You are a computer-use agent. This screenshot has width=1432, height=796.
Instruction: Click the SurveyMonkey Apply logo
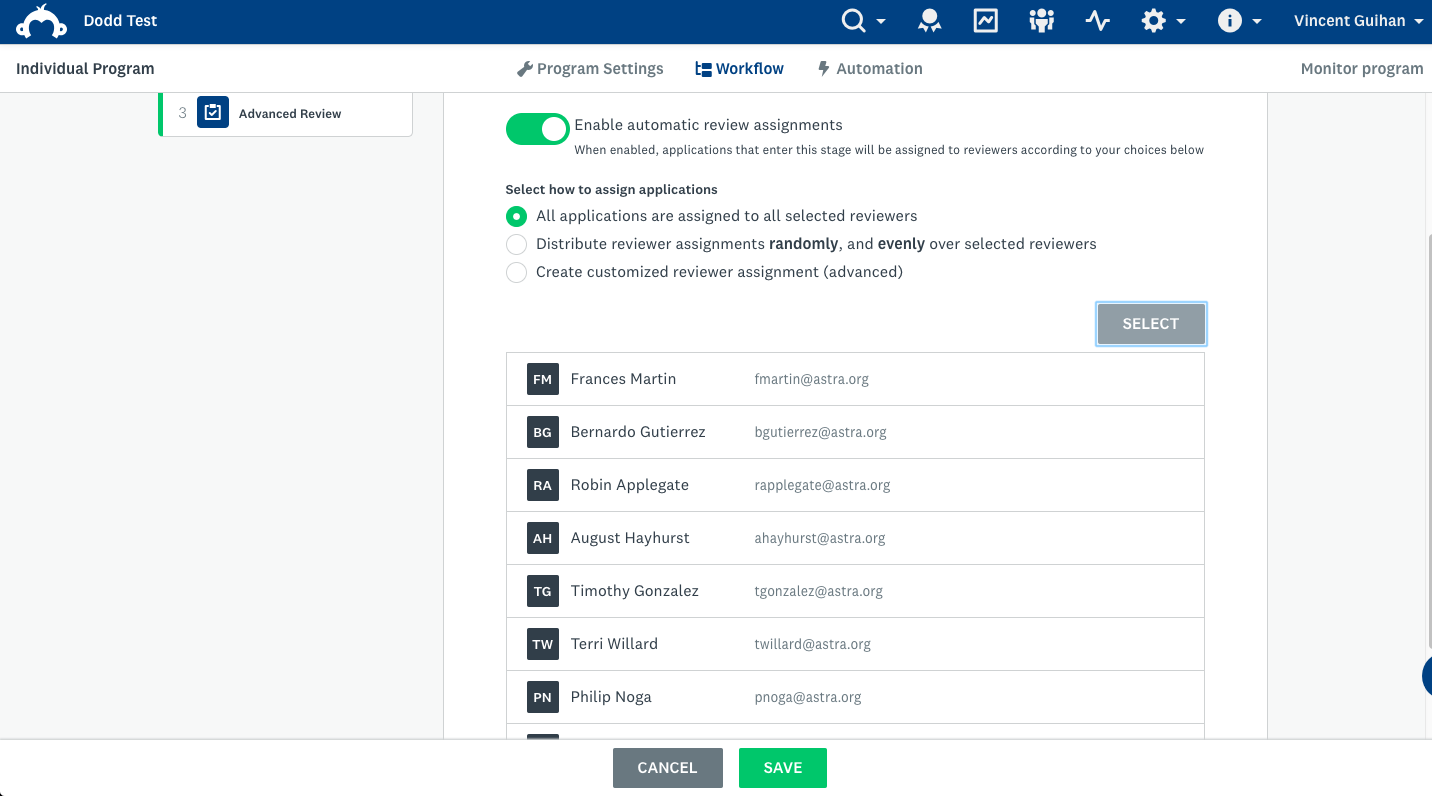(x=42, y=21)
